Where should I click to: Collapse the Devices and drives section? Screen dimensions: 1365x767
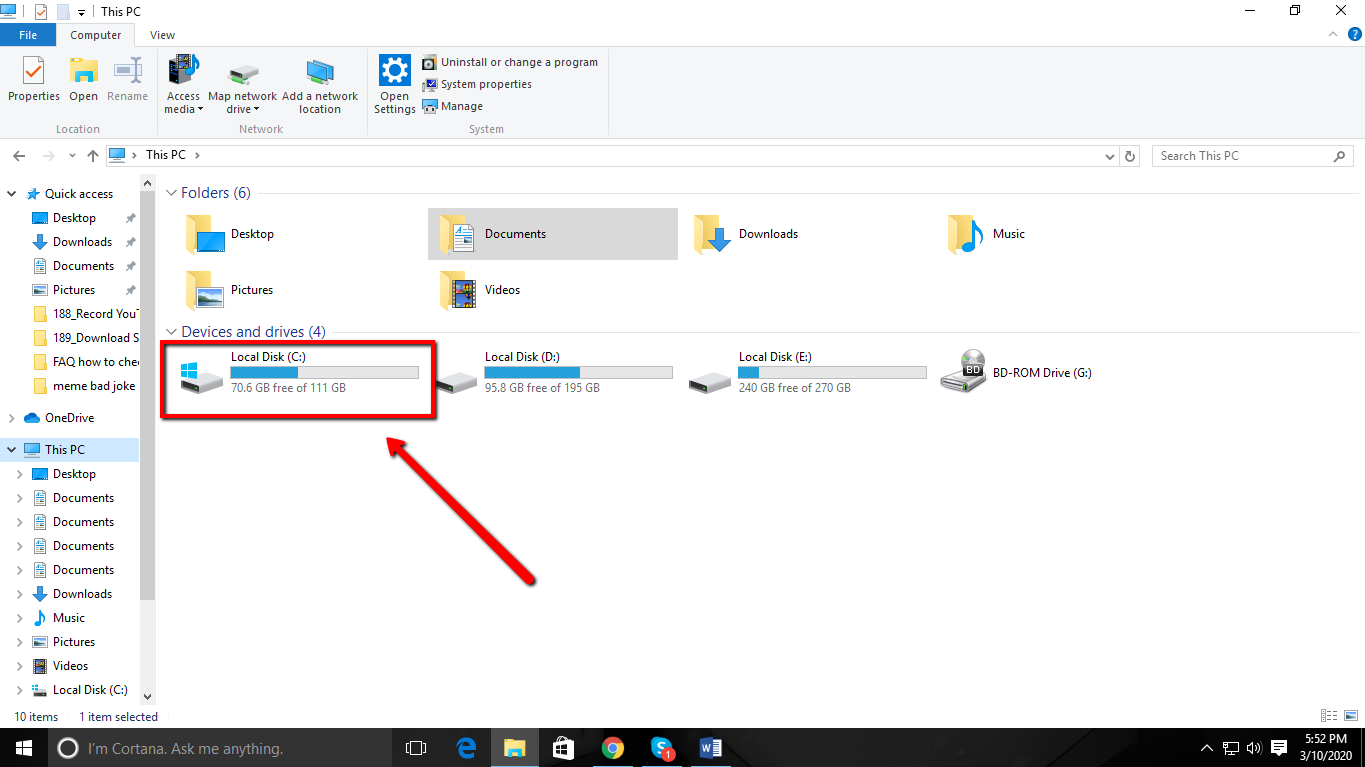(x=171, y=331)
